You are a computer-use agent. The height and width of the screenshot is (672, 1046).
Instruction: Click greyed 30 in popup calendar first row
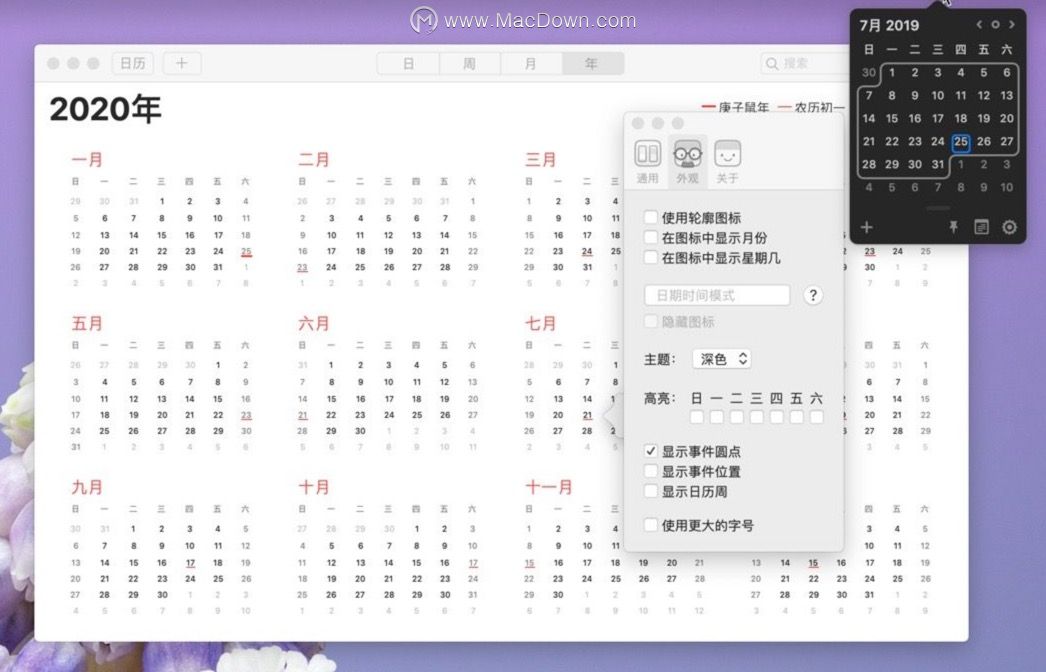click(x=869, y=73)
